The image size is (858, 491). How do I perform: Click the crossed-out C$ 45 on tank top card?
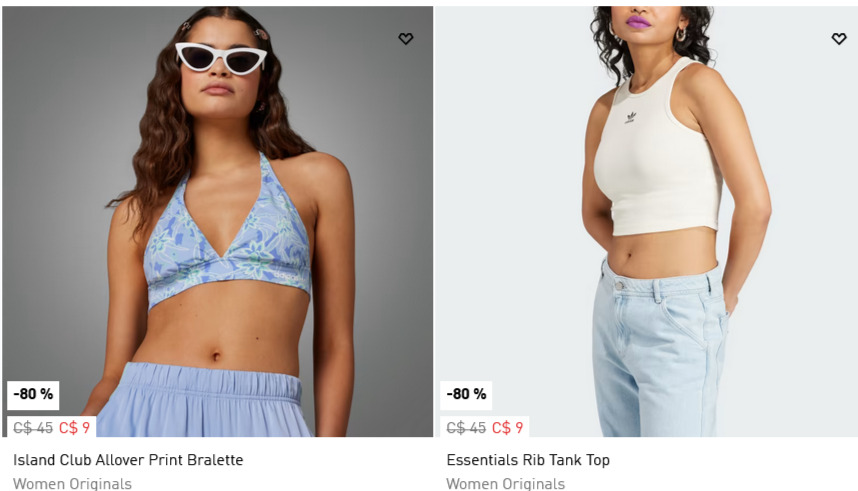click(x=466, y=428)
